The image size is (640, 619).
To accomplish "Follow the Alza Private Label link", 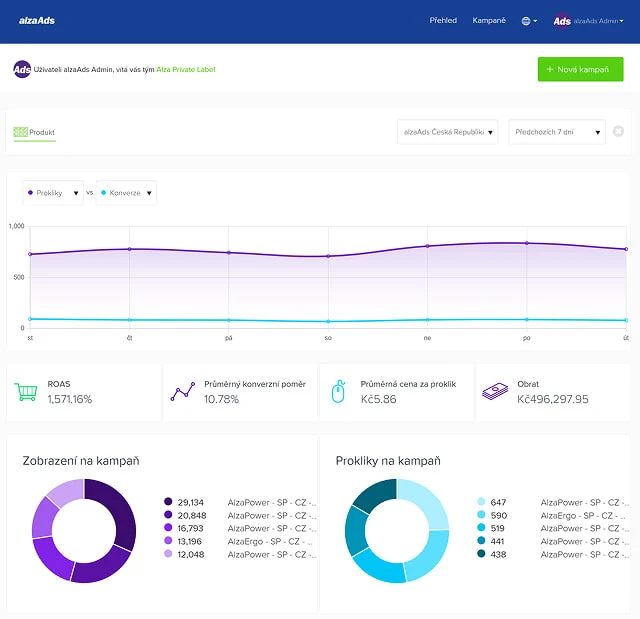I will click(186, 69).
